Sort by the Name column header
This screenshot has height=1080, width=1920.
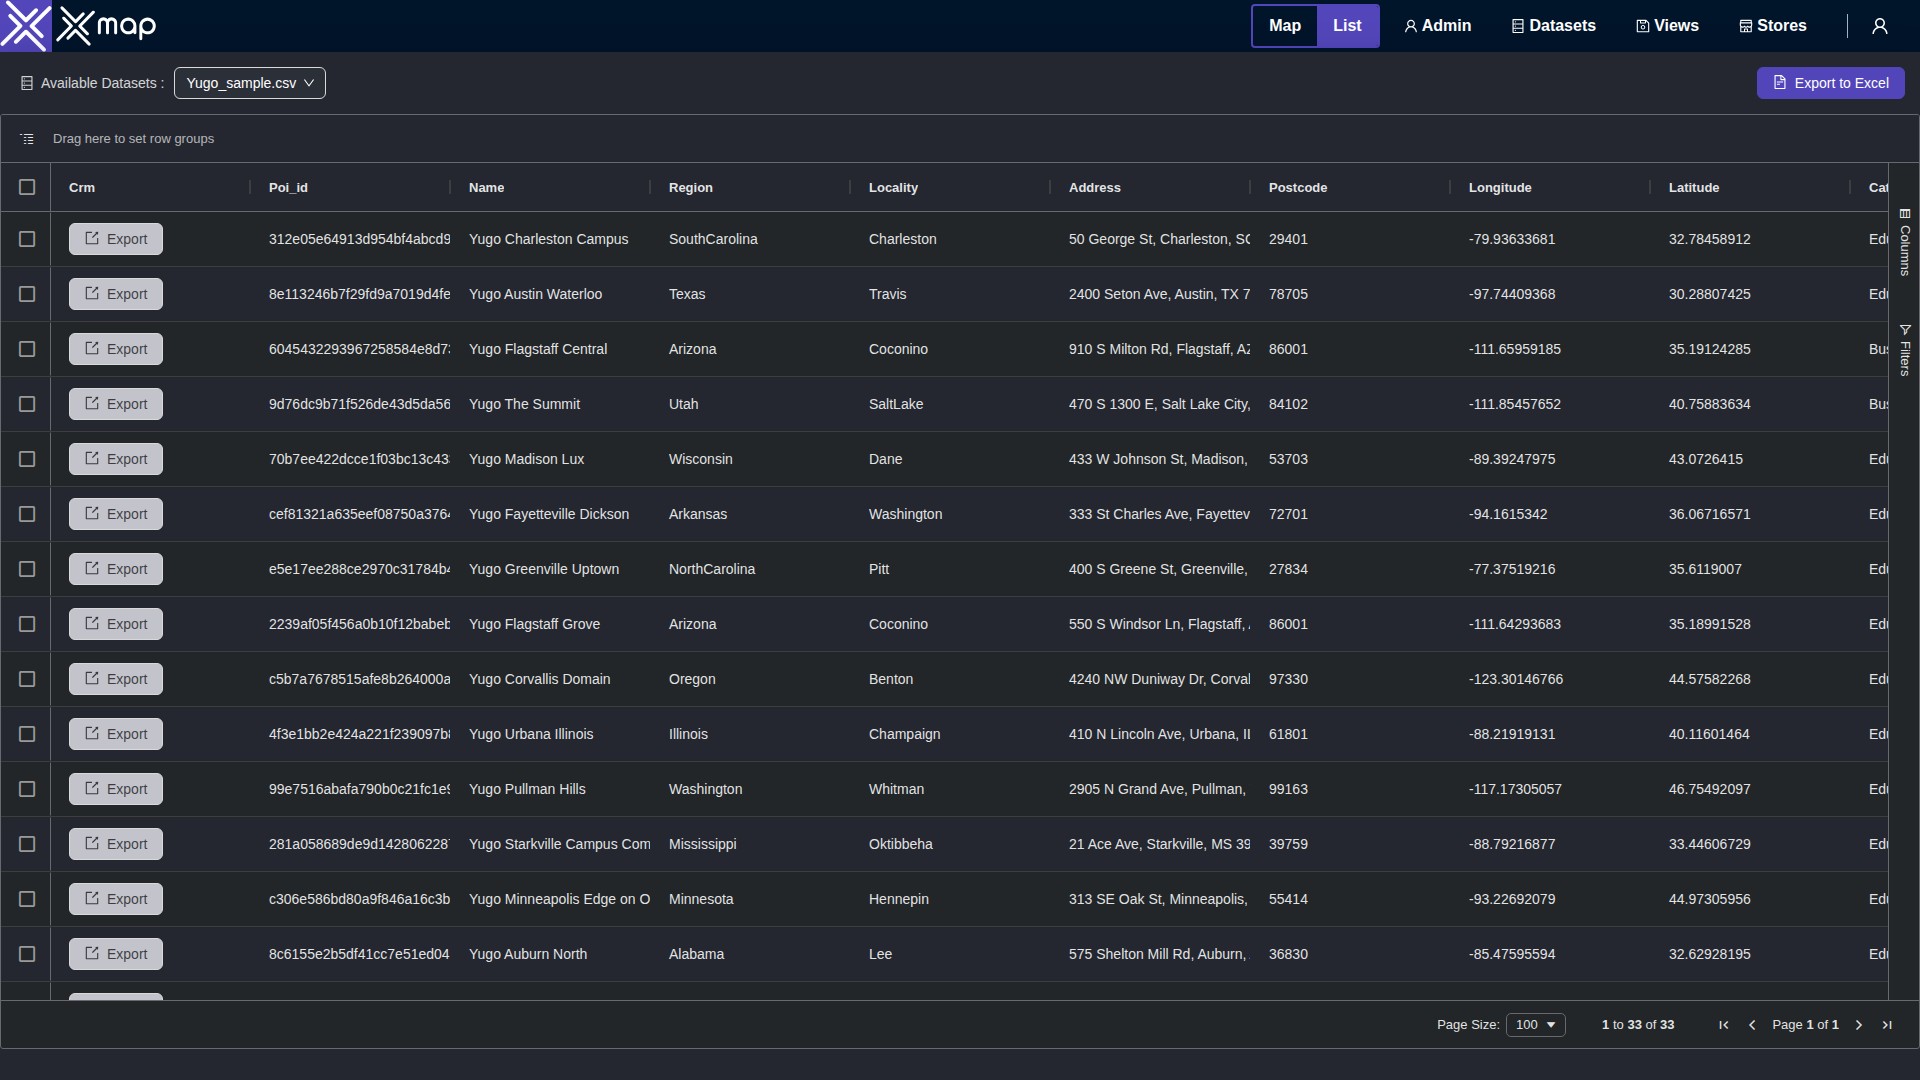pyautogui.click(x=486, y=188)
